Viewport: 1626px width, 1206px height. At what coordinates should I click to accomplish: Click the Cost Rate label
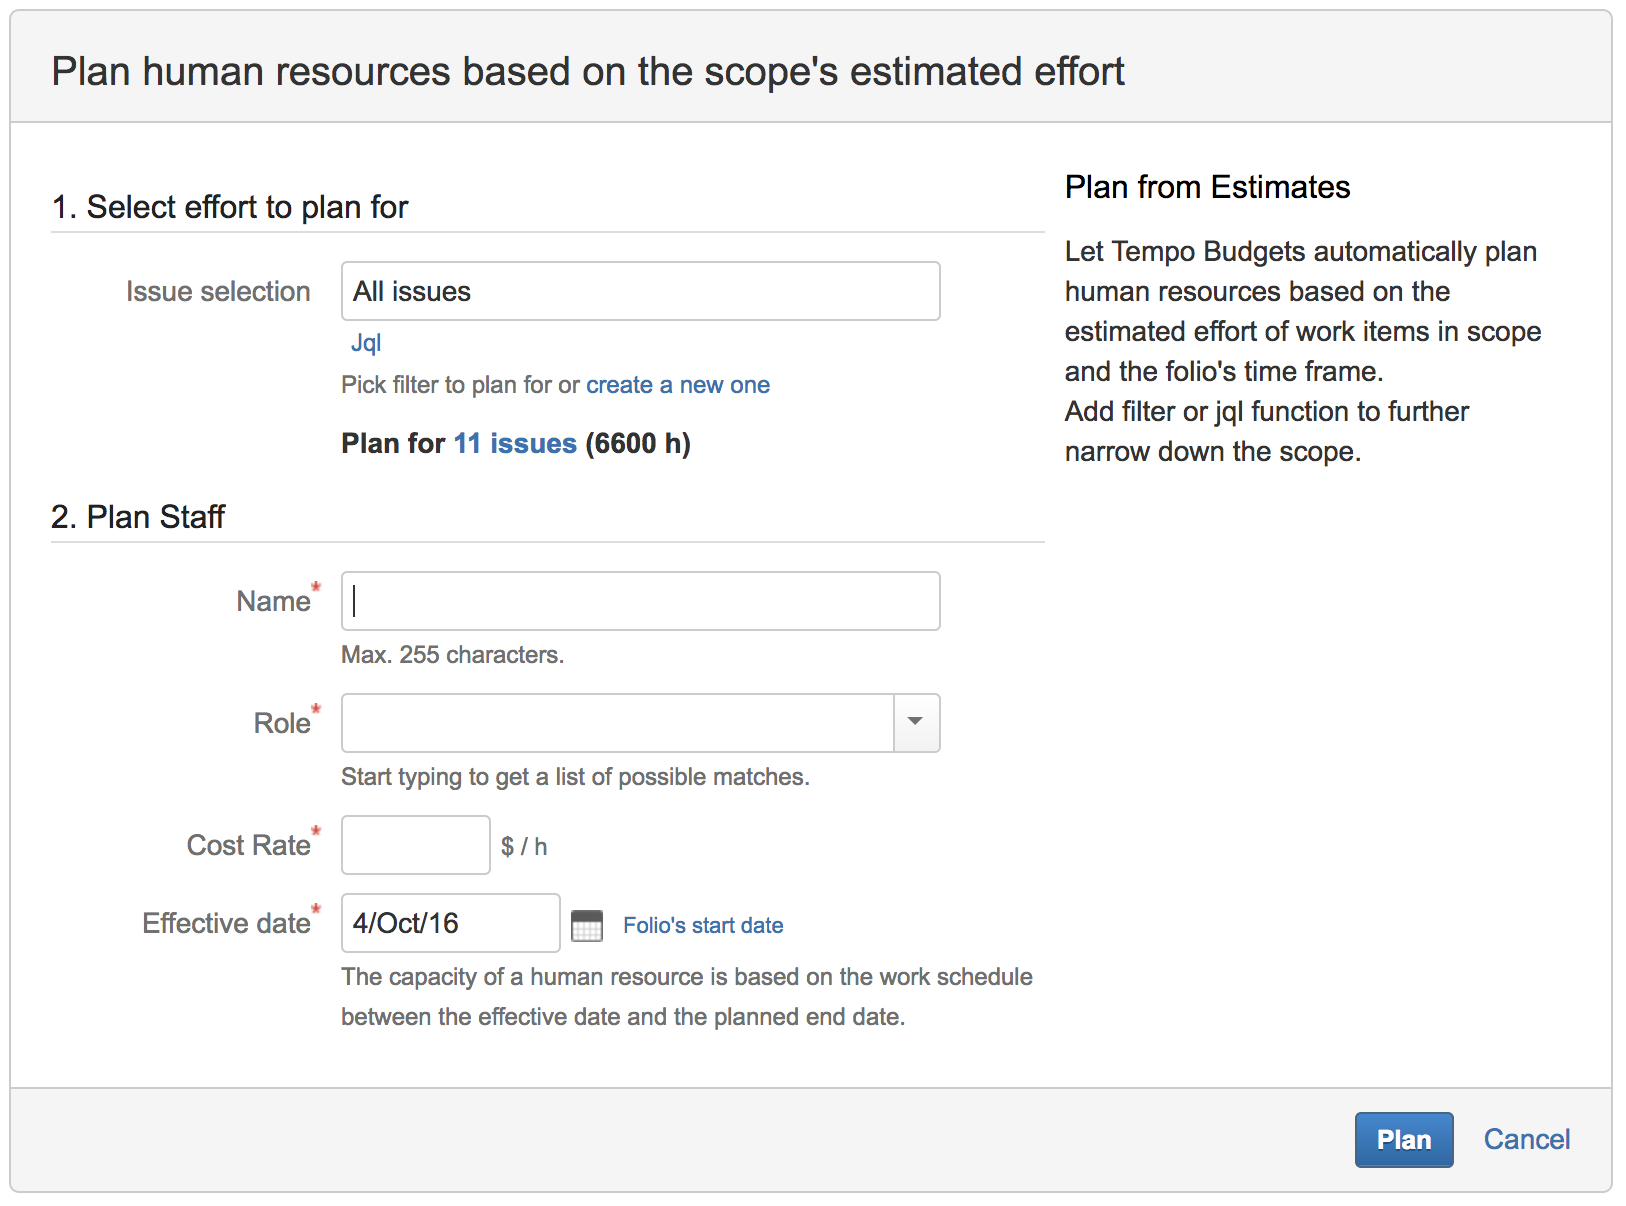pos(248,845)
